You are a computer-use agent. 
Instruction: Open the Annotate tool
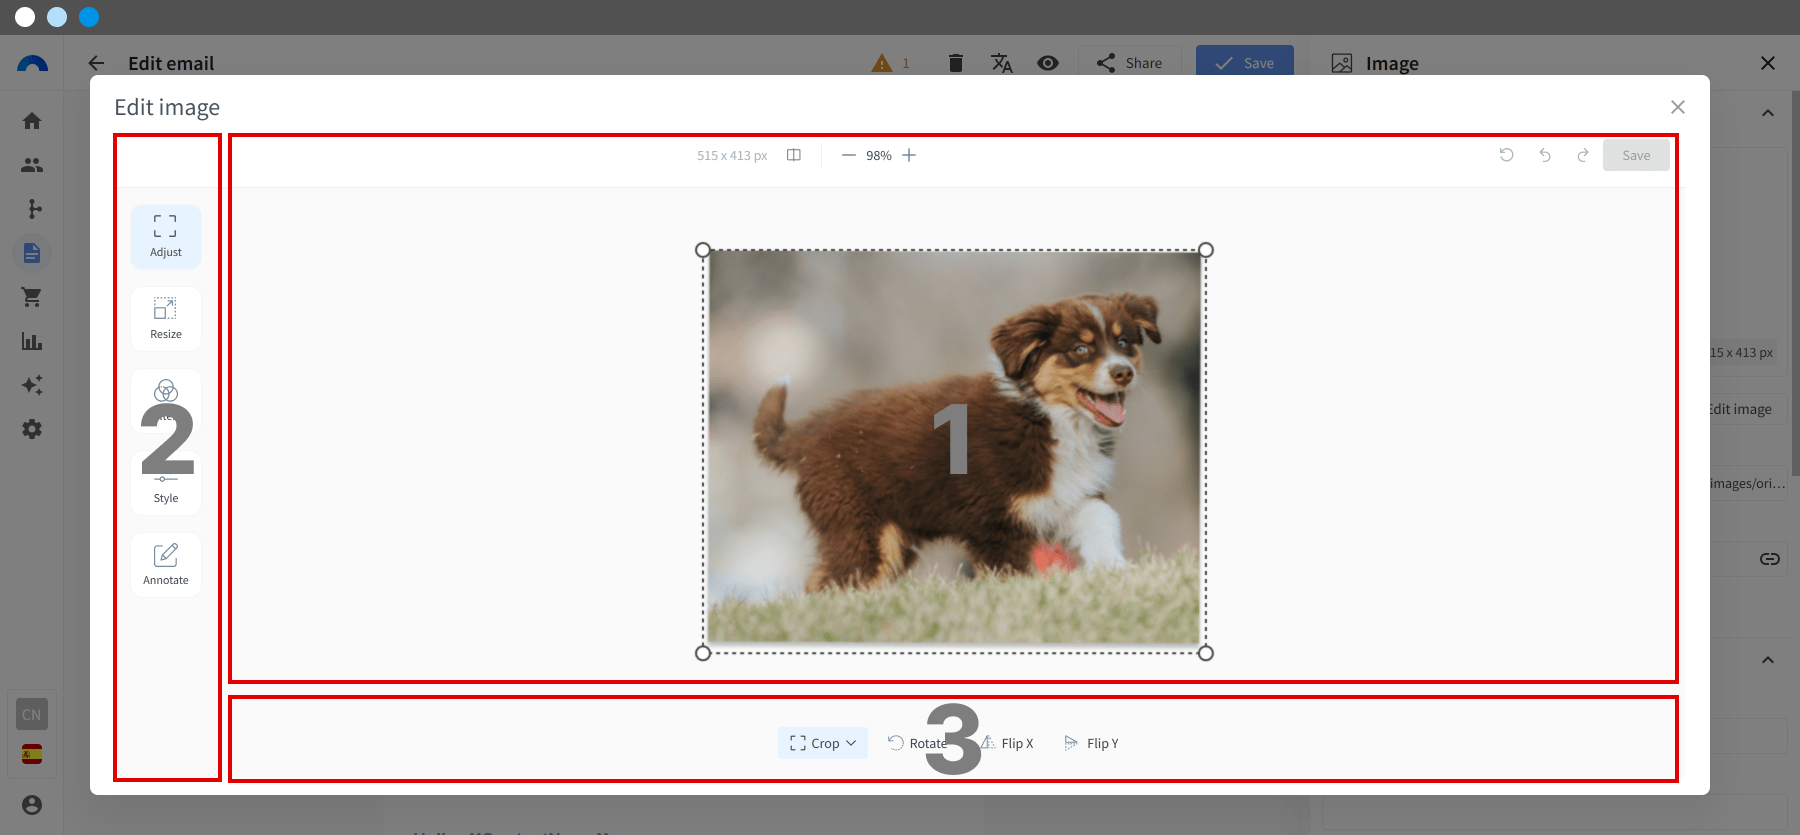tap(166, 565)
